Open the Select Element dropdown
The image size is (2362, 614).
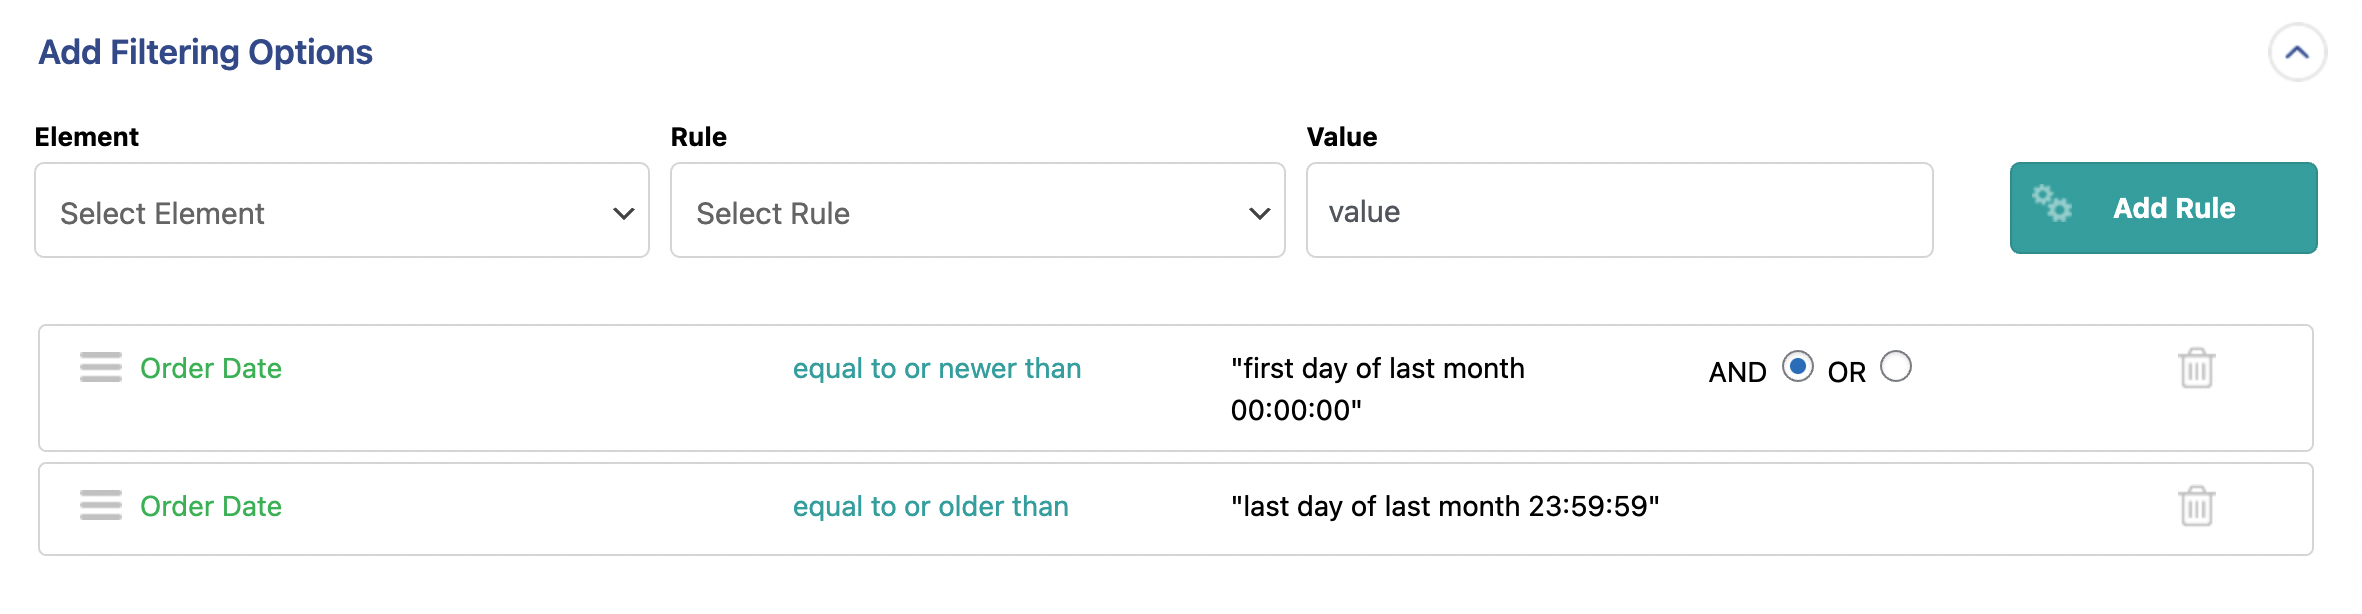pyautogui.click(x=341, y=211)
